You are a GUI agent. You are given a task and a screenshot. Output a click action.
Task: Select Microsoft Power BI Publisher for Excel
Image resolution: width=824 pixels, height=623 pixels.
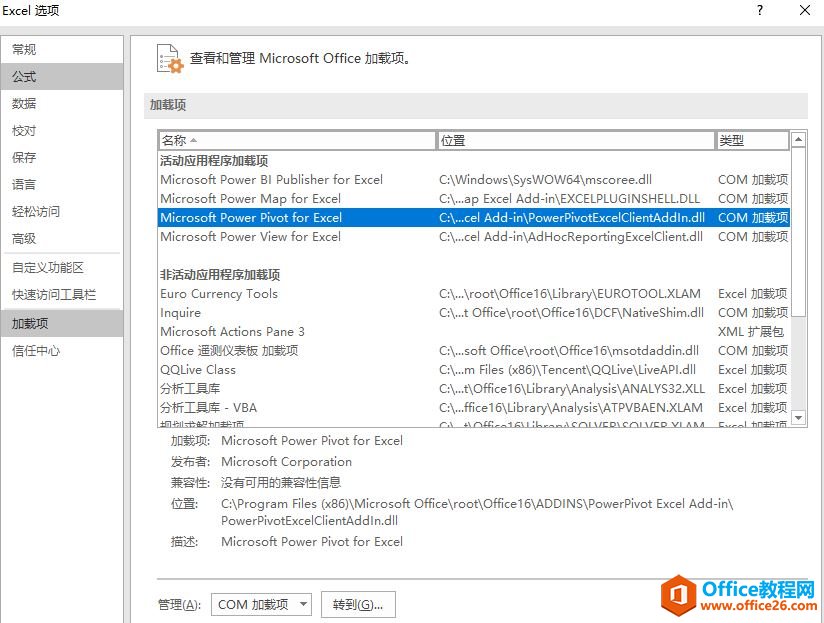(473, 180)
